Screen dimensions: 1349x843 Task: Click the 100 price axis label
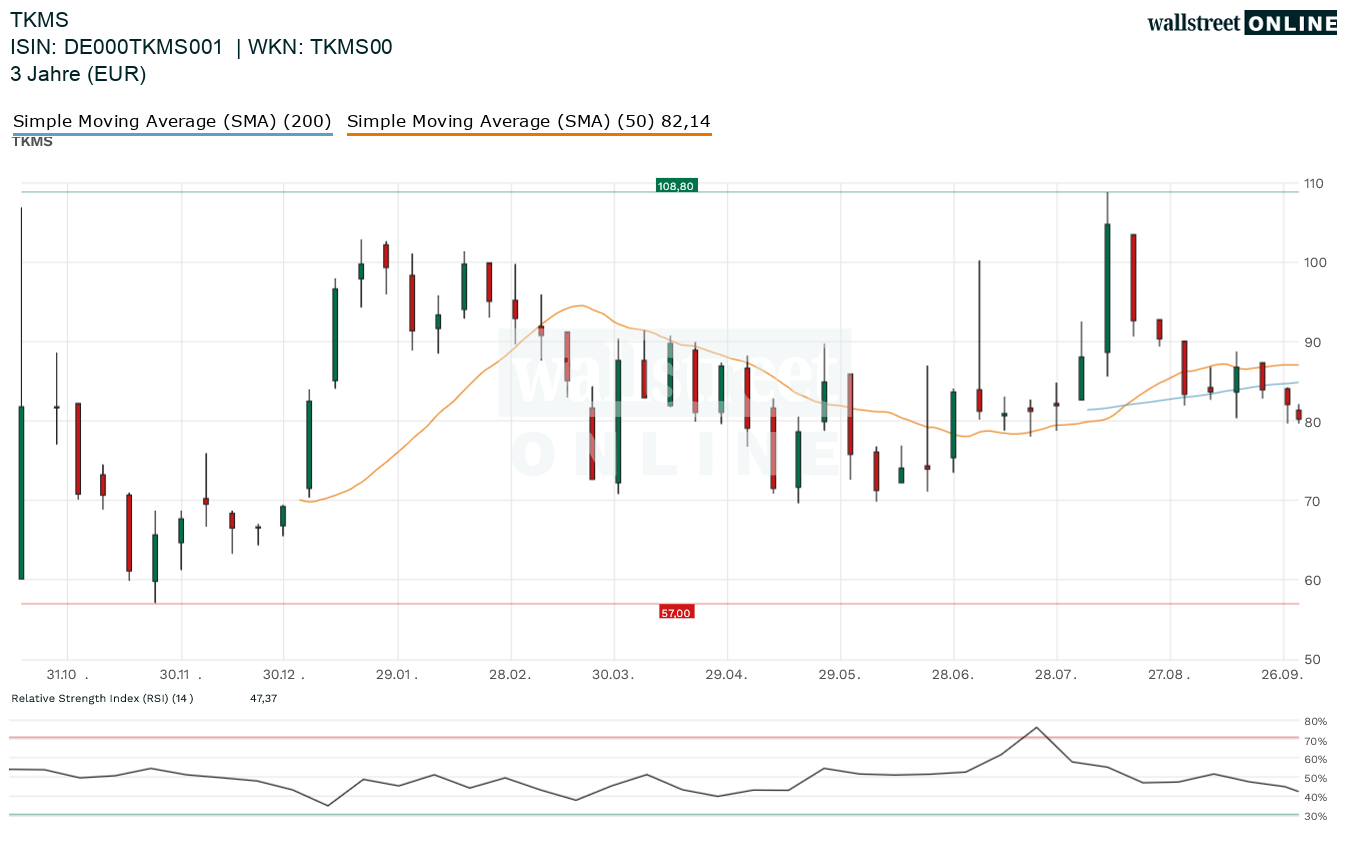click(x=1314, y=263)
